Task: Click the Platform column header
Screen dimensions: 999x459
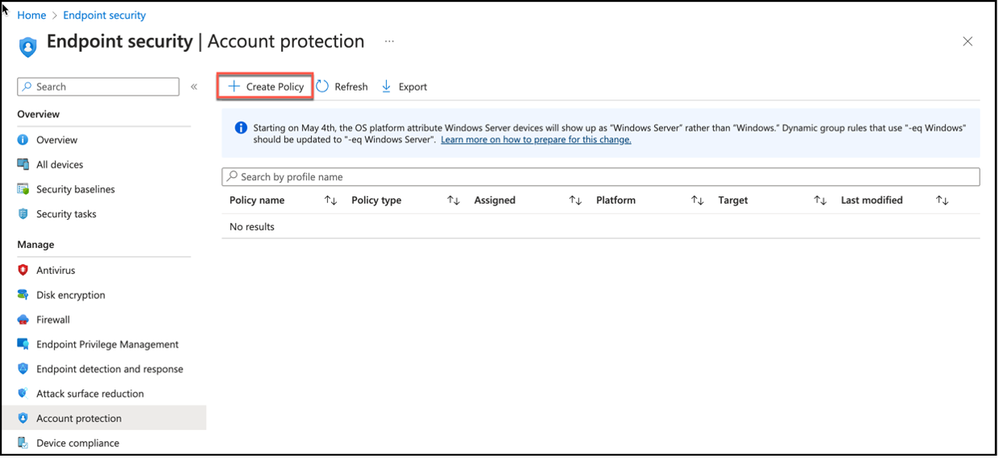Action: pos(616,200)
